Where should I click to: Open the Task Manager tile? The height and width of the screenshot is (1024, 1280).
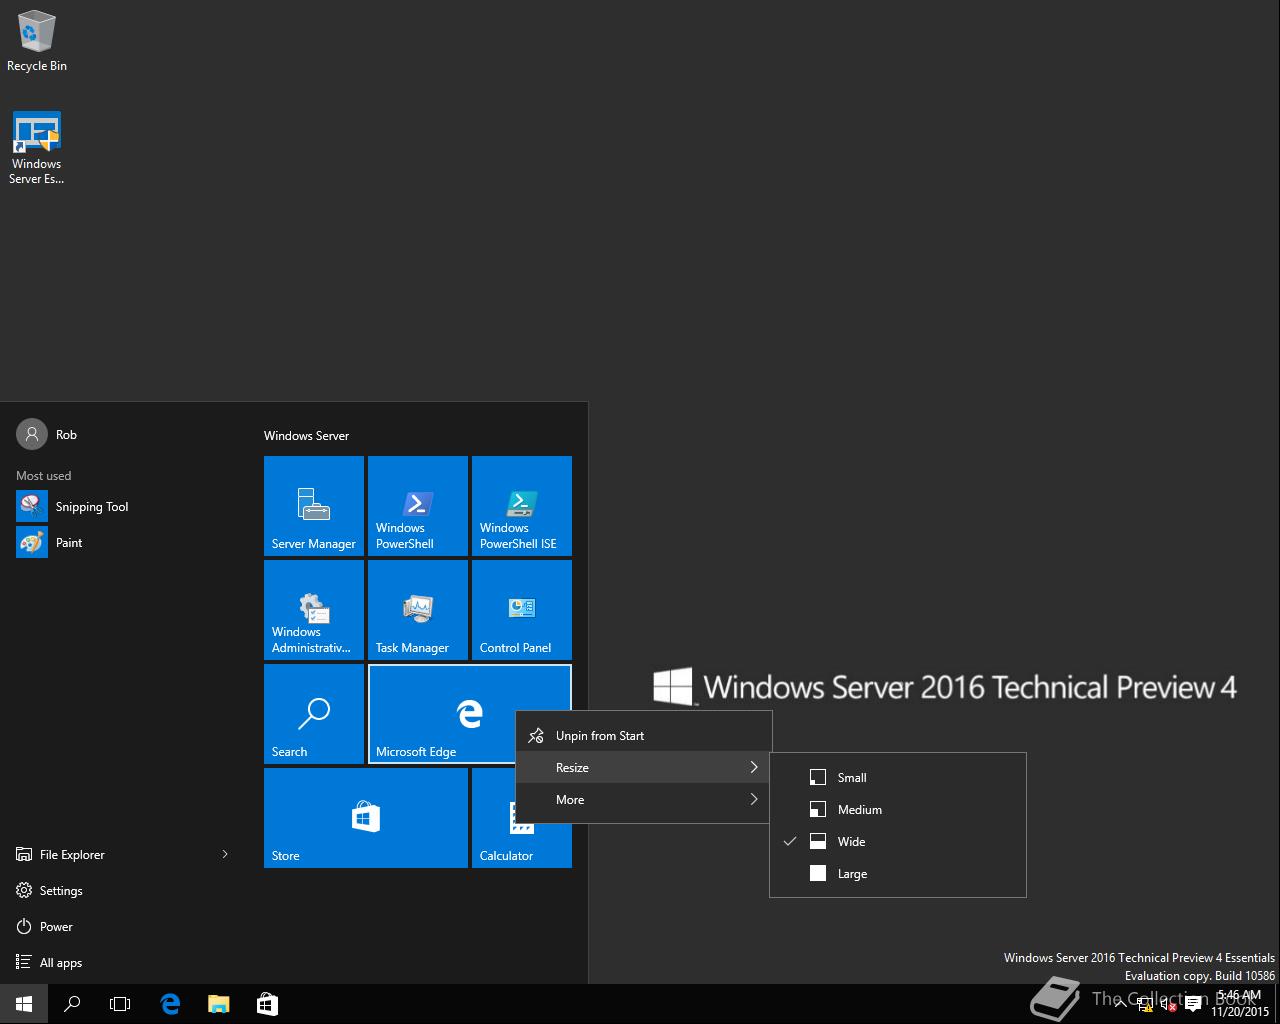tap(418, 610)
